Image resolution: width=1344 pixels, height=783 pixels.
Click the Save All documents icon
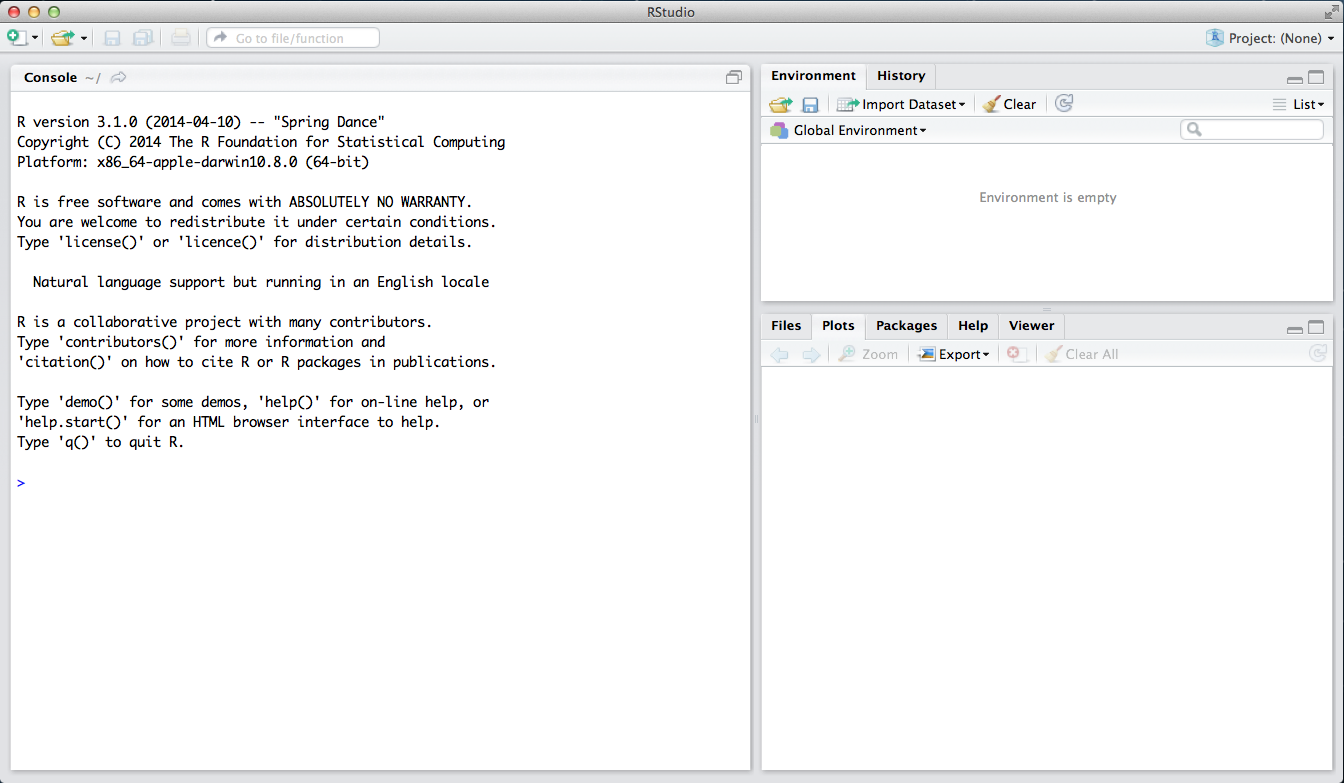coord(143,38)
